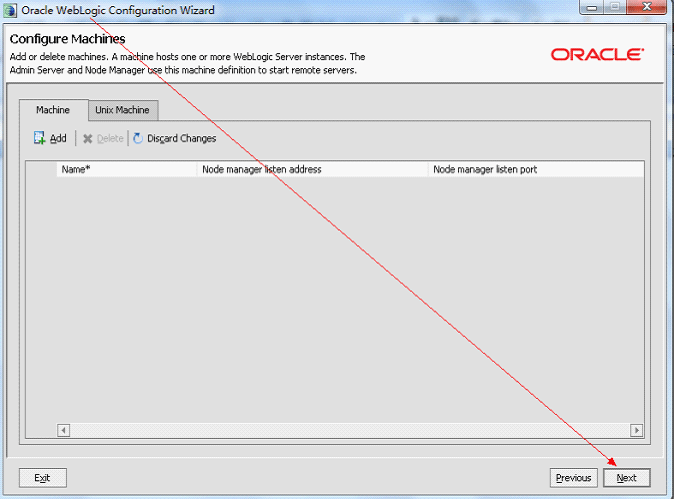
Task: Click the Discard Changes refresh icon
Action: tap(138, 138)
